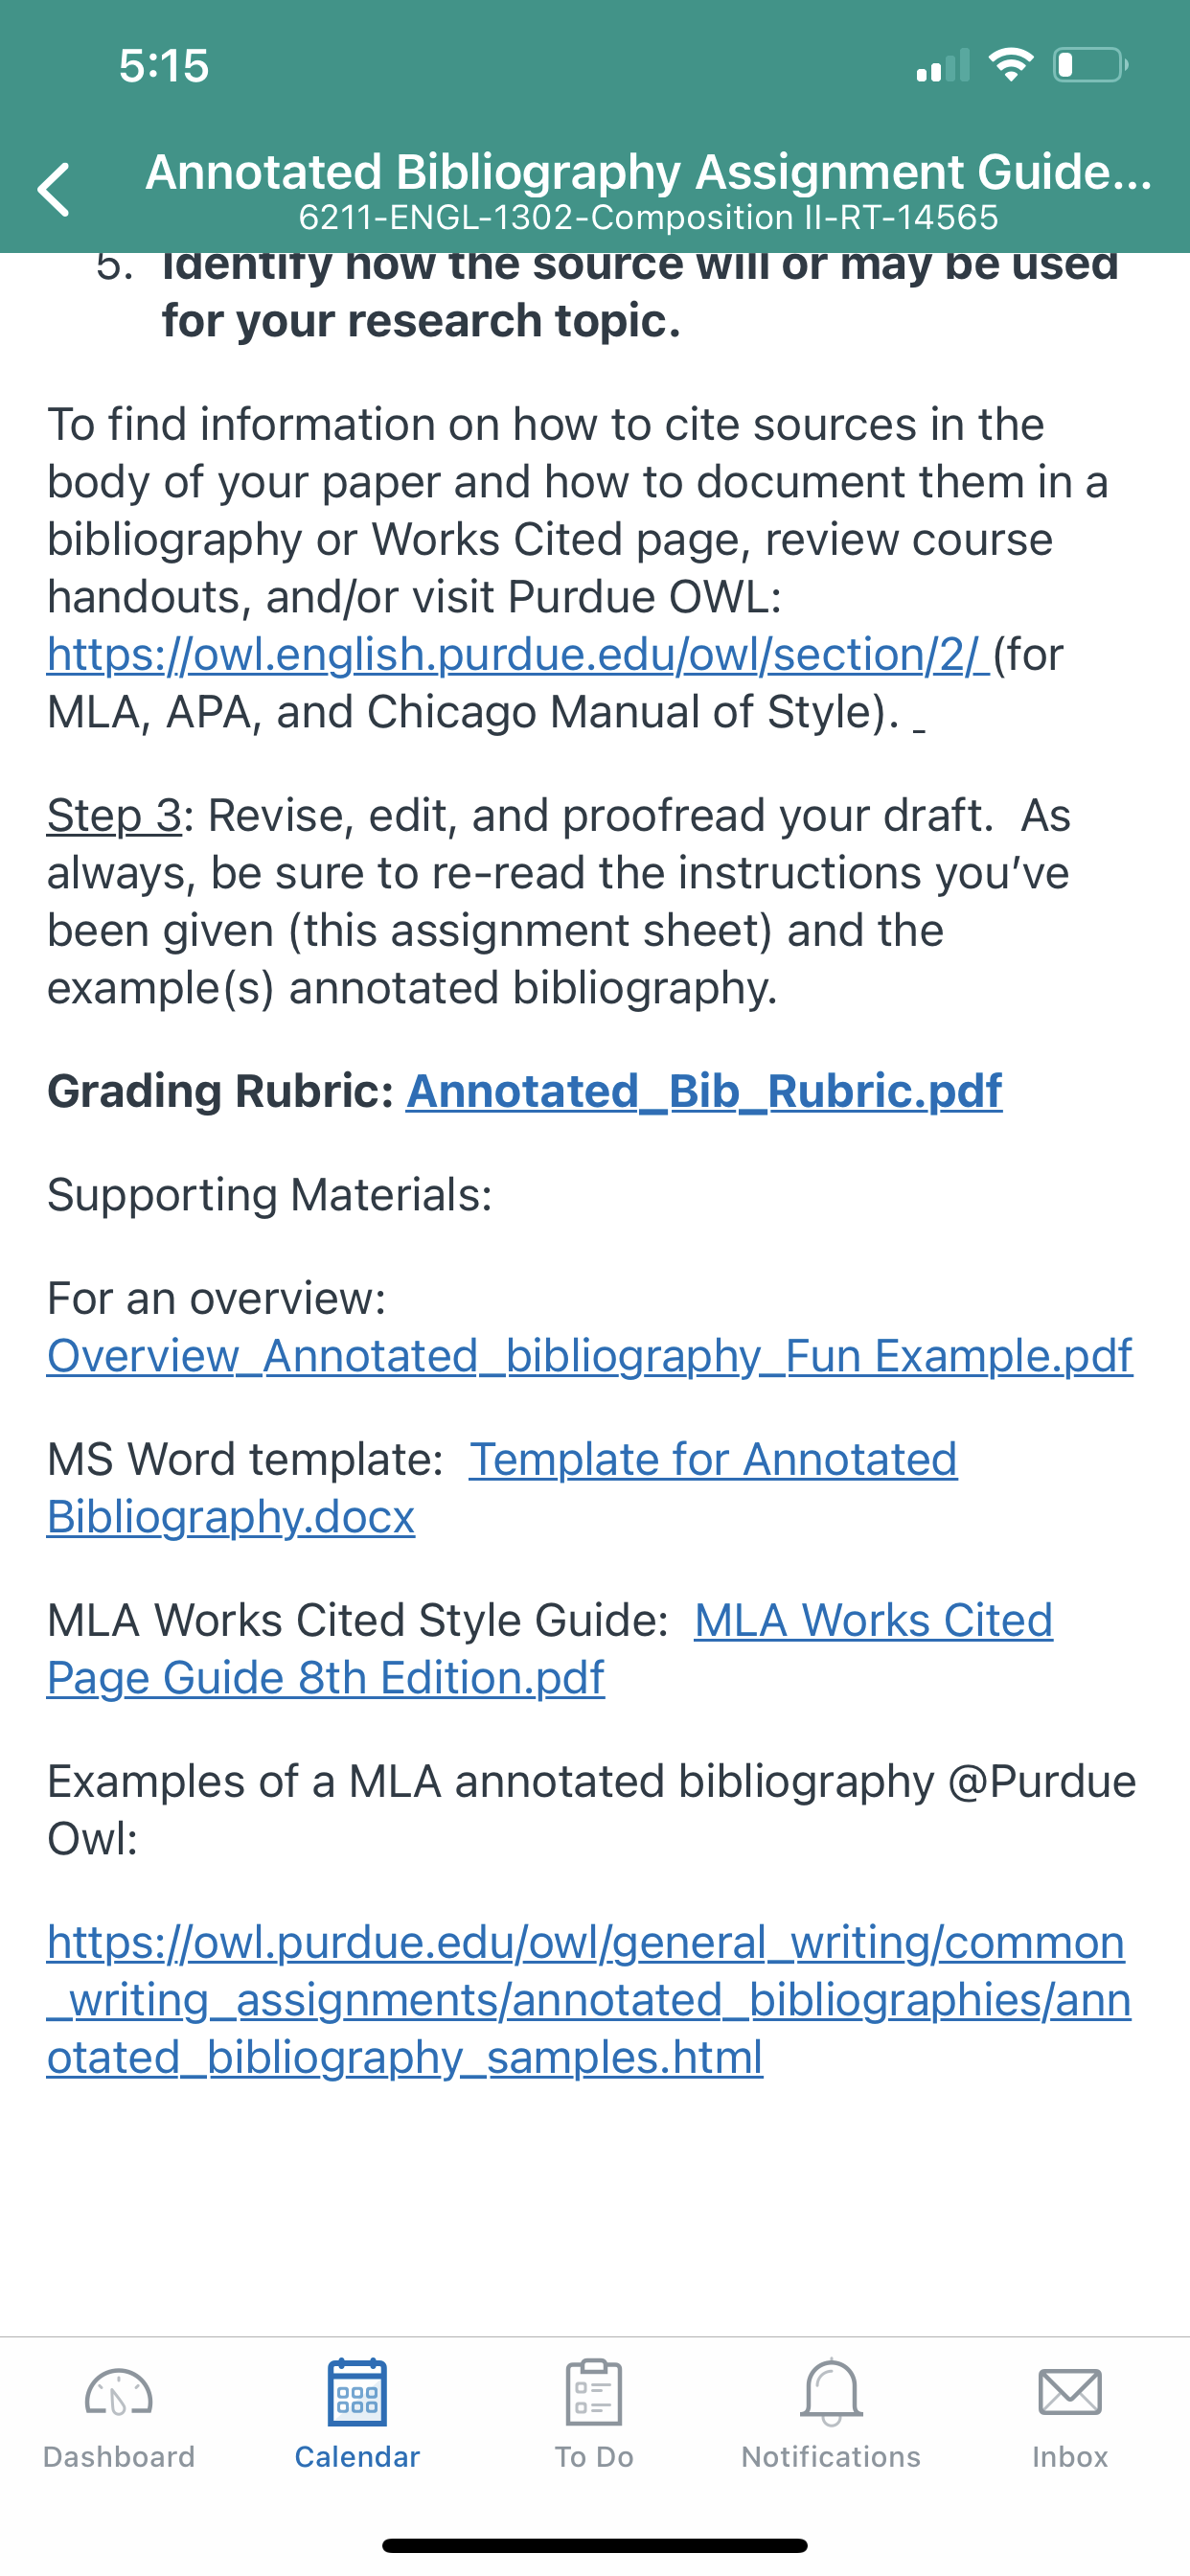Open the Dashboard gauge icon
Screen dimensions: 1190x2576
pyautogui.click(x=119, y=2394)
